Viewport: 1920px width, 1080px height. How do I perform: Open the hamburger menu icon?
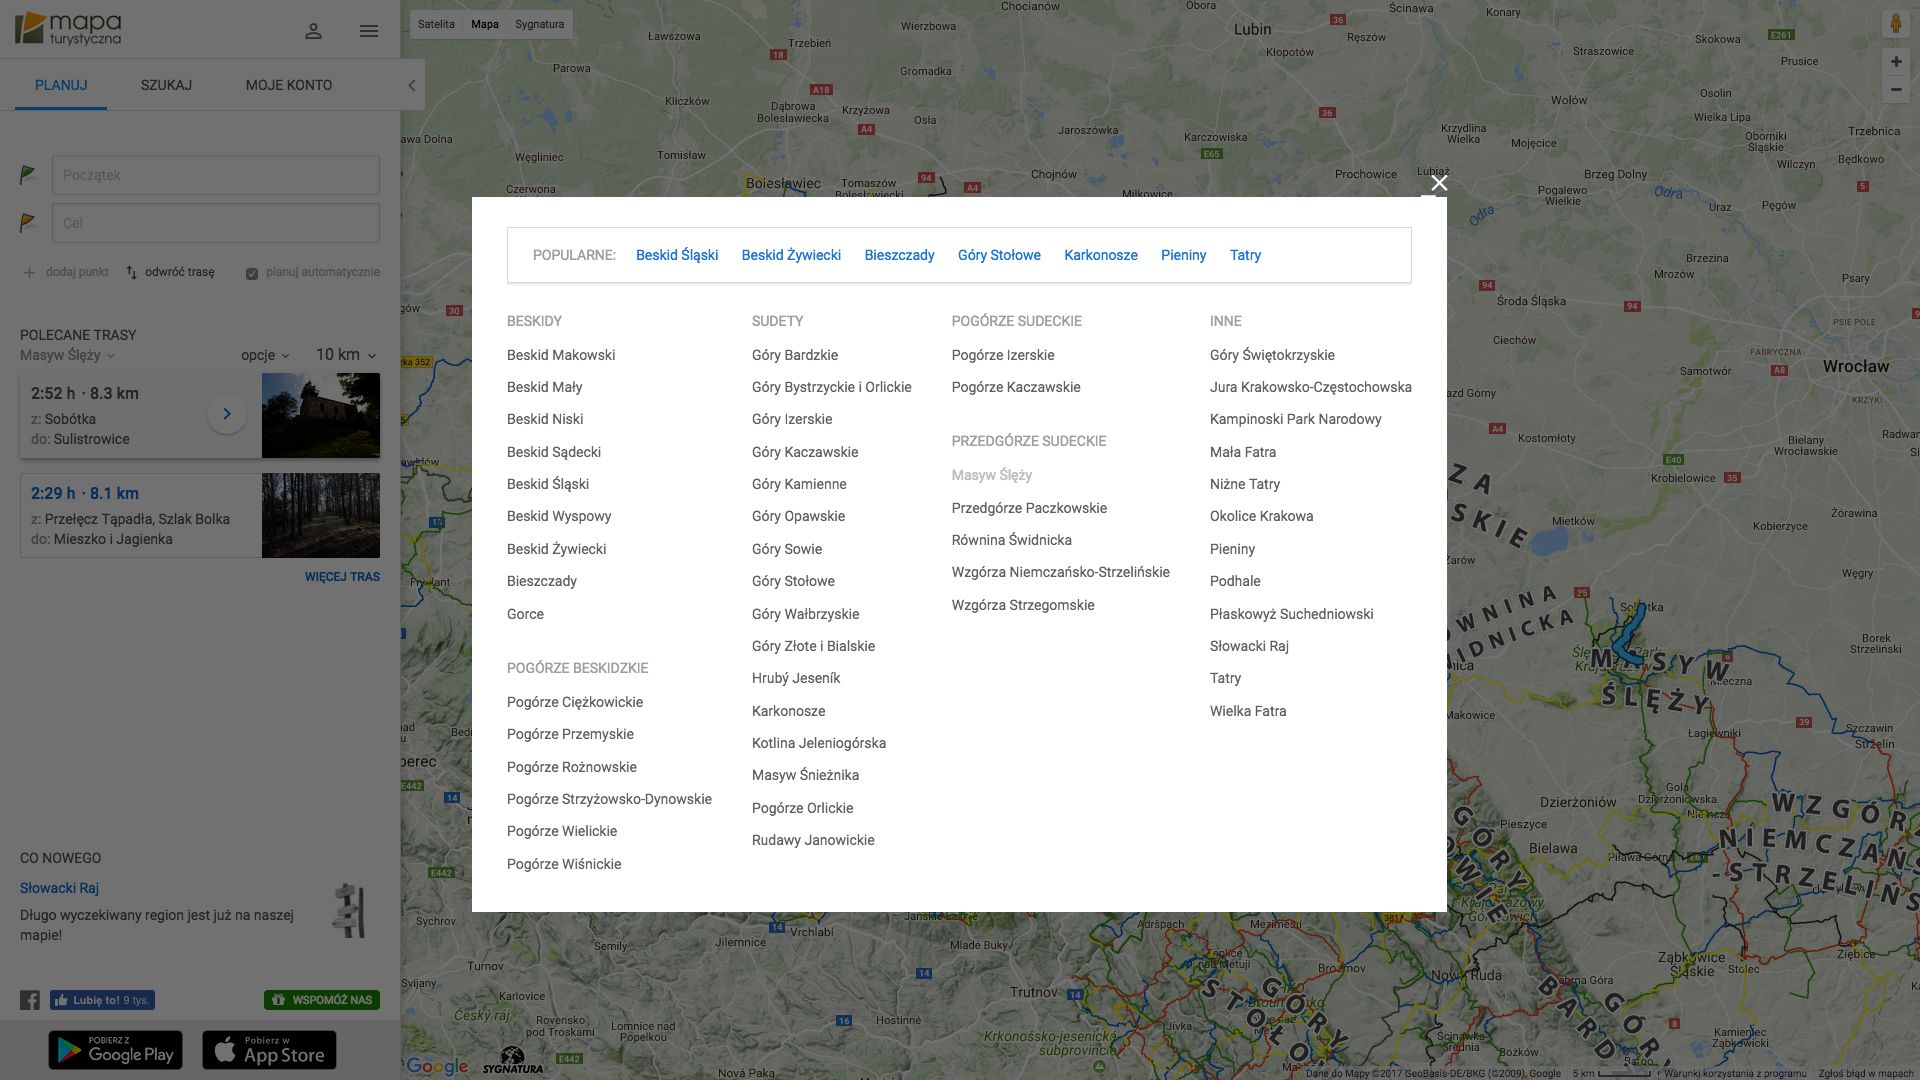tap(369, 31)
